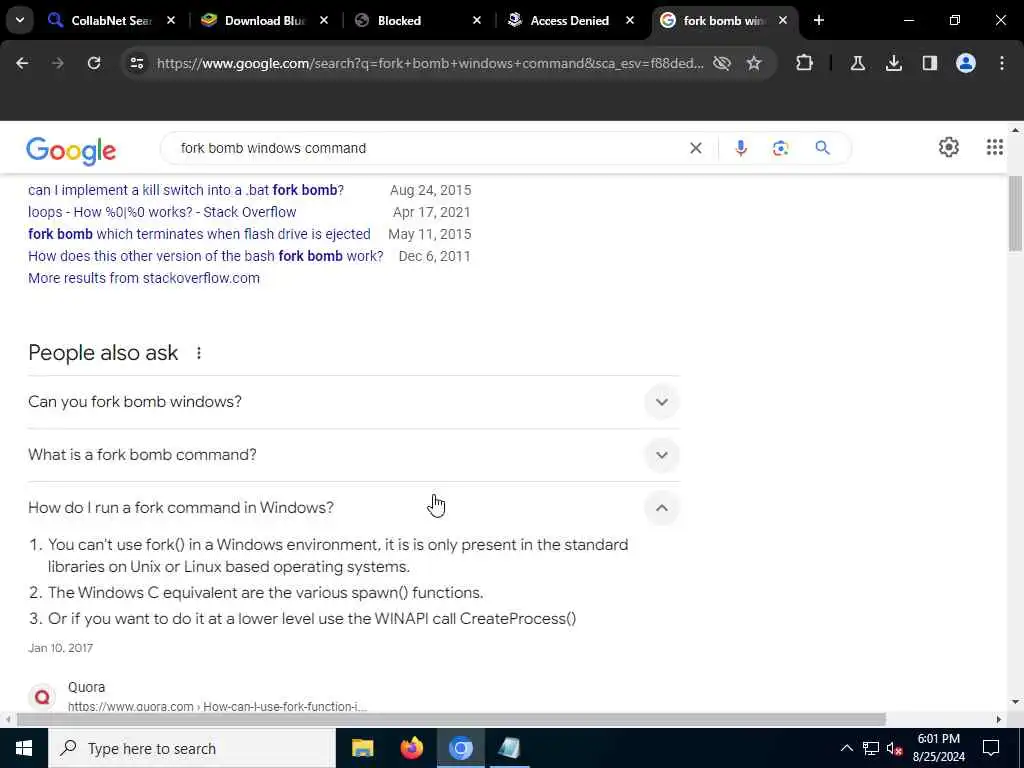Open File Explorer from the taskbar

tap(362, 748)
